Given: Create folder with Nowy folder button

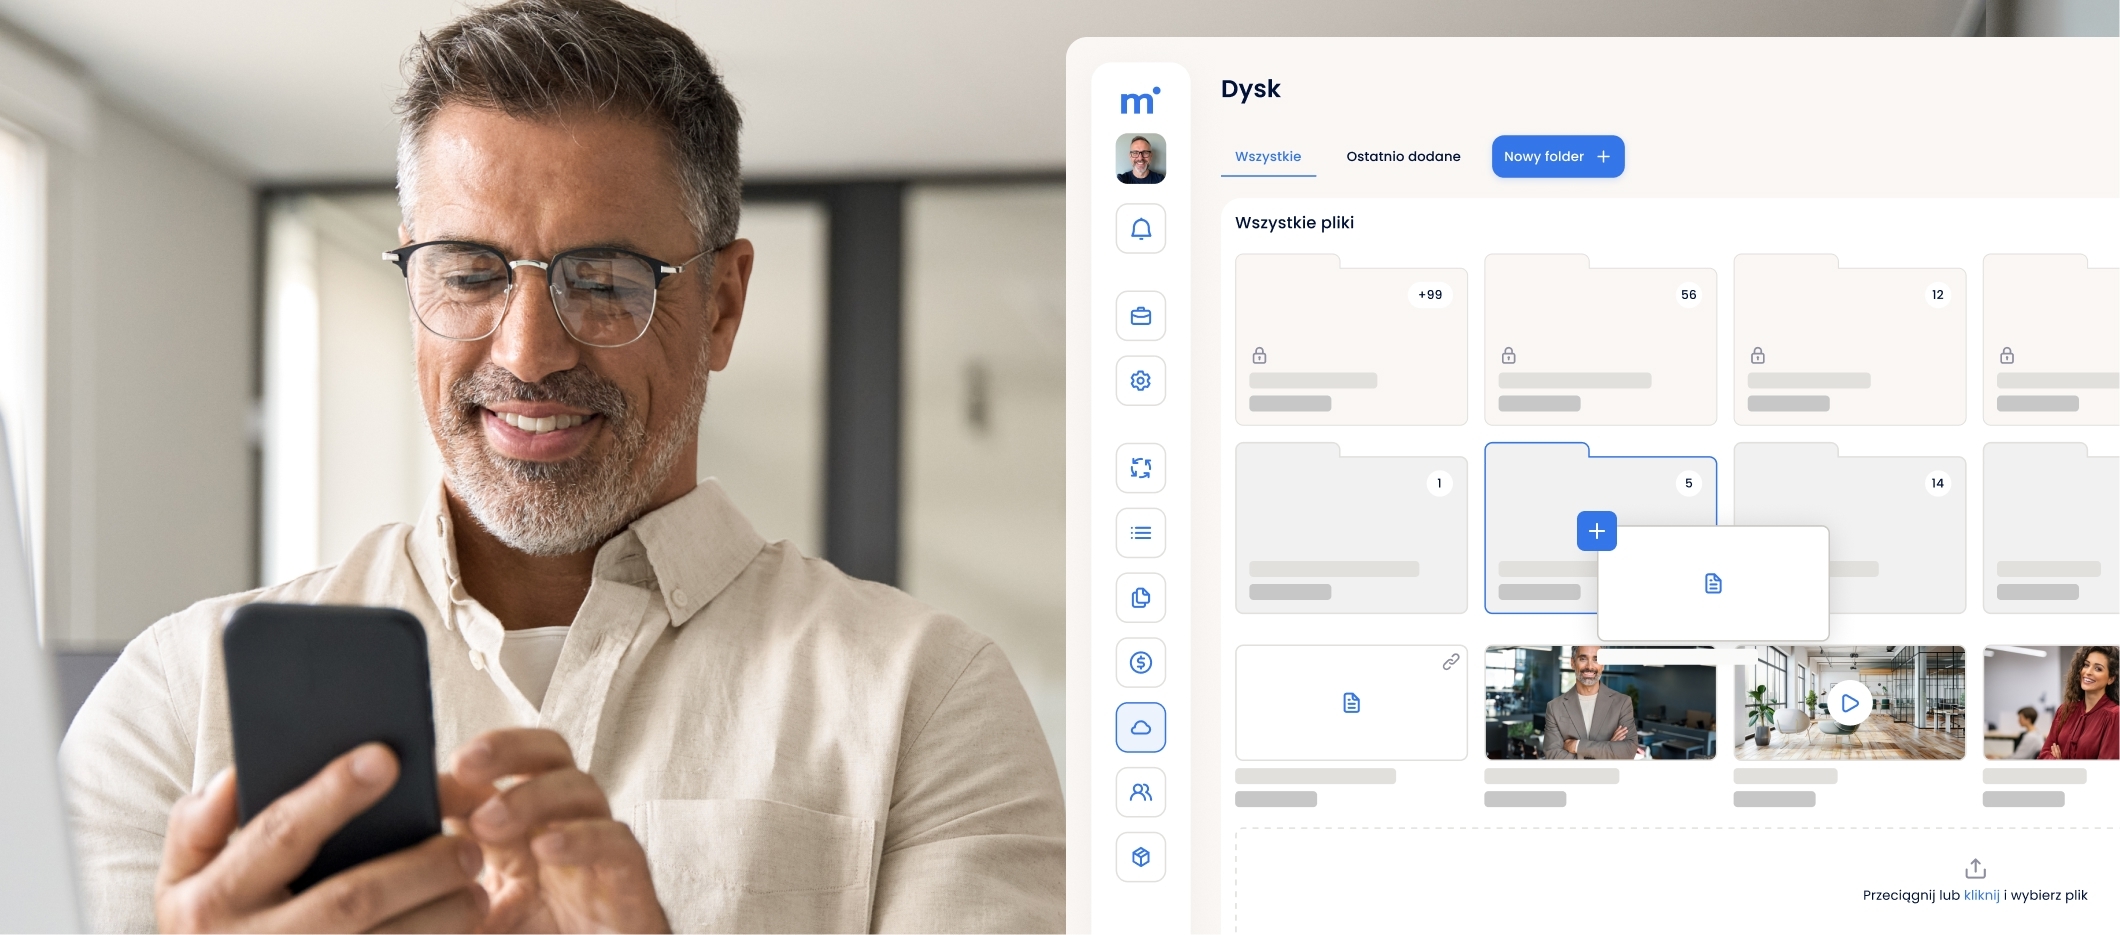Looking at the screenshot, I should [x=1558, y=157].
